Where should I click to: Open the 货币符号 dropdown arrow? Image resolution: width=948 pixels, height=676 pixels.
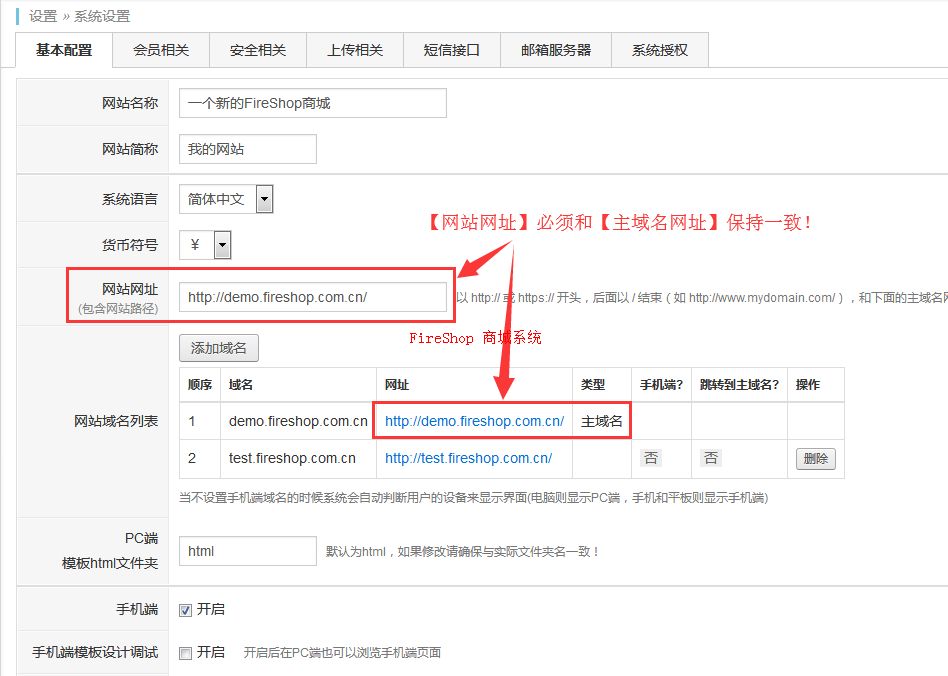(x=222, y=245)
